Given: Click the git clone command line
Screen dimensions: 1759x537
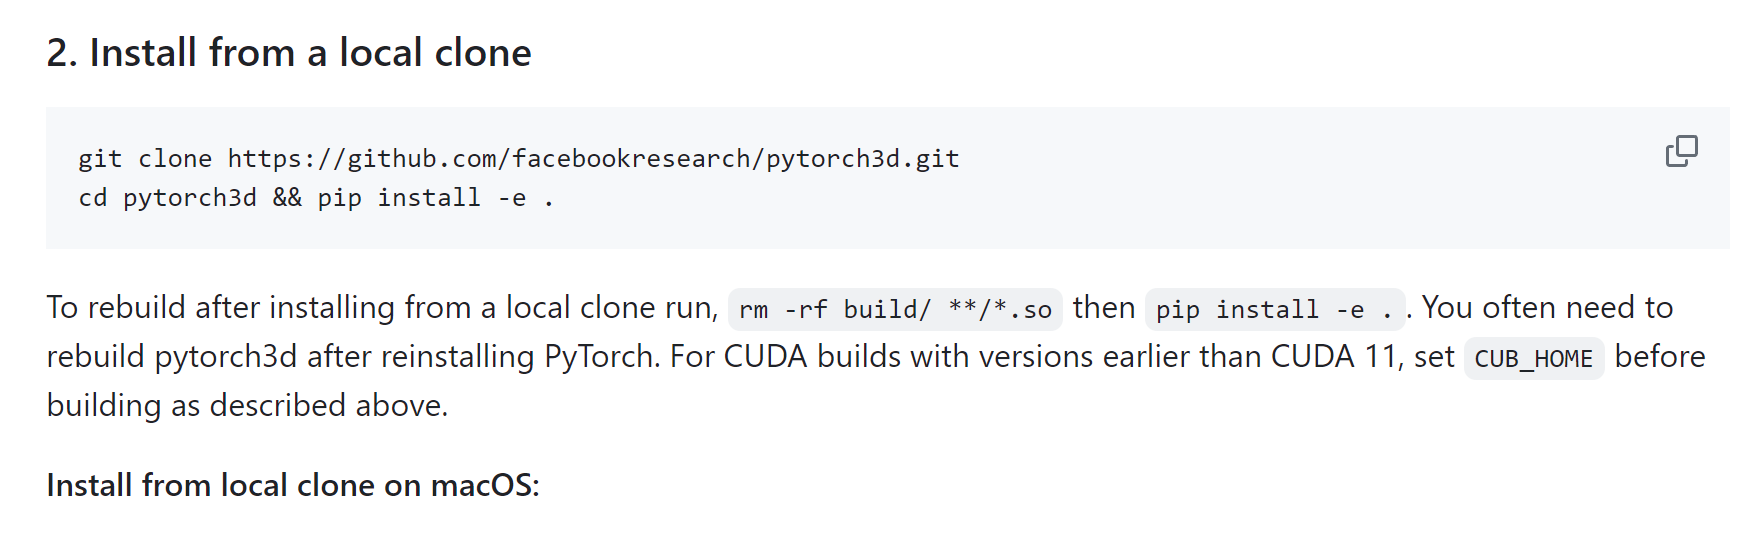Looking at the screenshot, I should pyautogui.click(x=519, y=159).
